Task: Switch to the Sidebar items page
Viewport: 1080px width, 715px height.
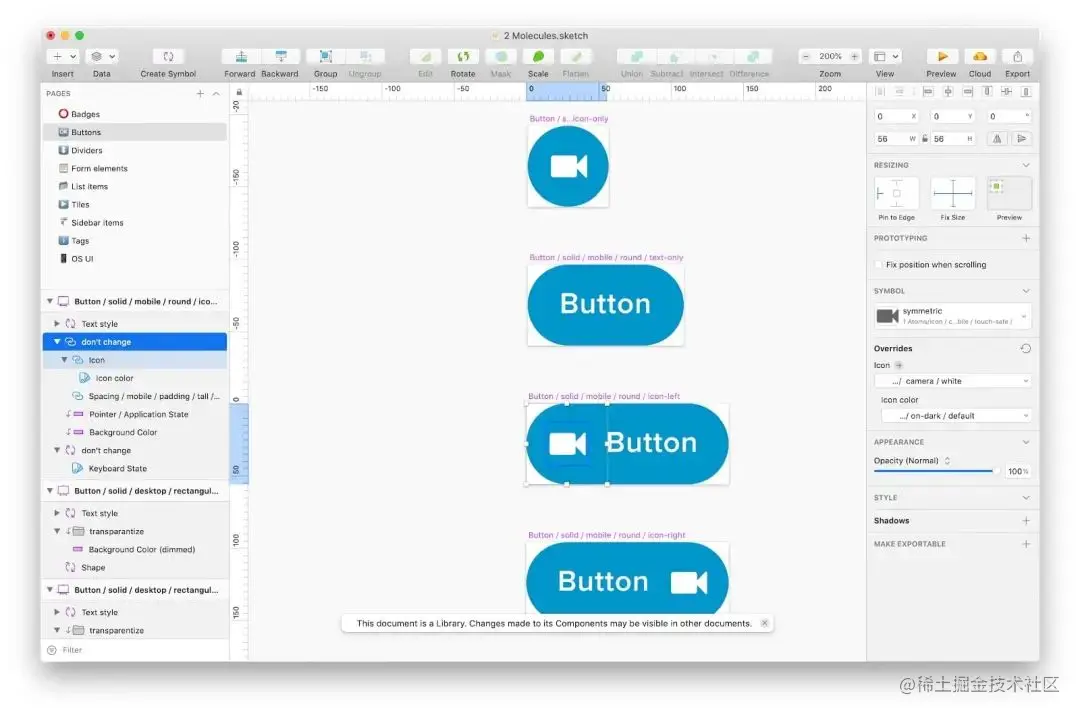Action: (x=97, y=222)
